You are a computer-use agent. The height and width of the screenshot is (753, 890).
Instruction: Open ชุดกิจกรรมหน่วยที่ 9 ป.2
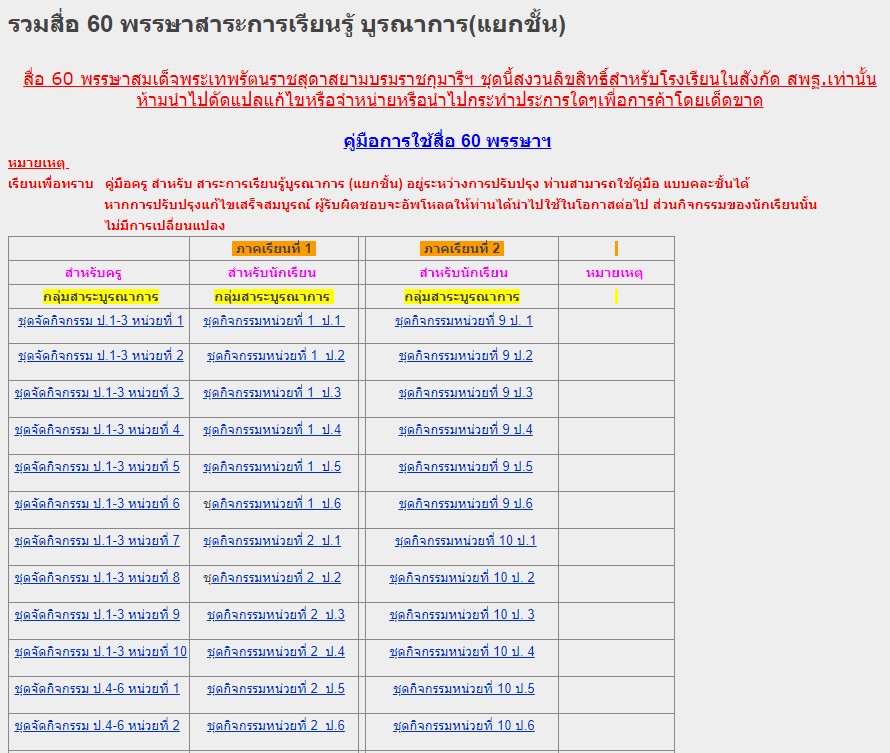click(465, 356)
